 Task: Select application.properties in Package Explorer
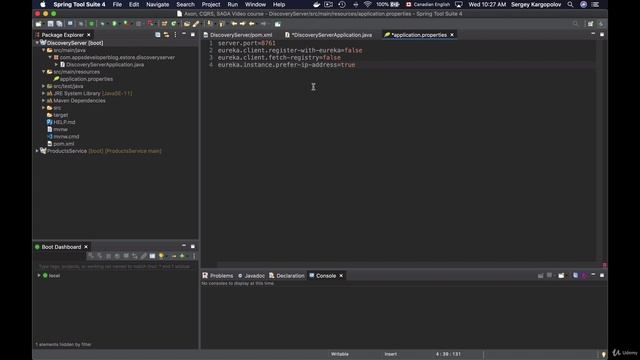[x=86, y=79]
